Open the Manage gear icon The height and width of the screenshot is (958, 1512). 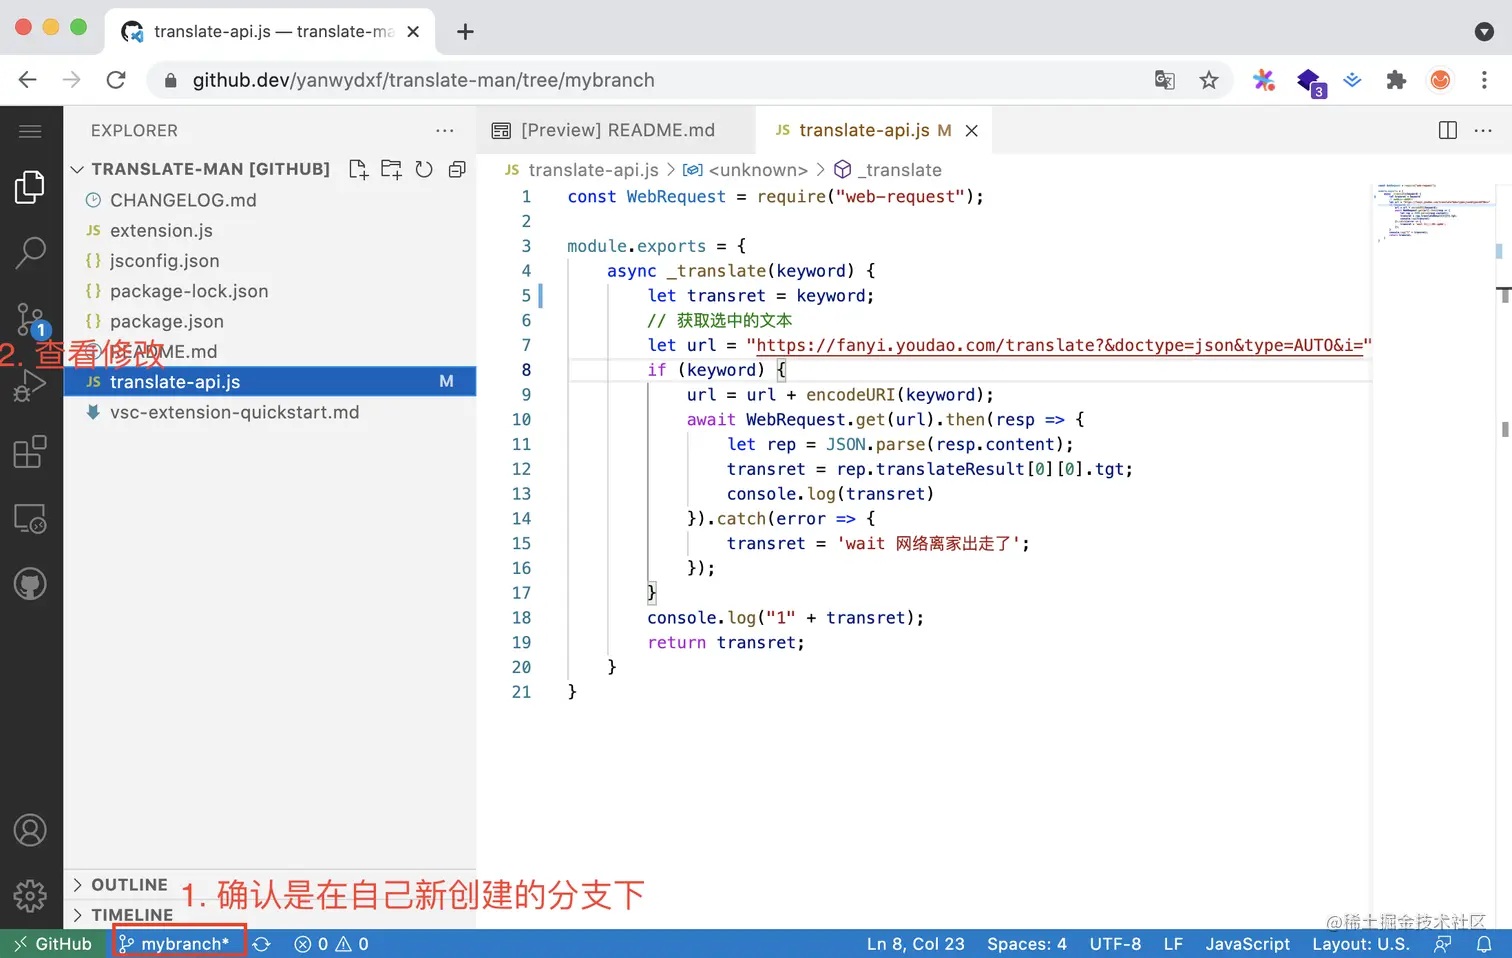click(x=30, y=896)
